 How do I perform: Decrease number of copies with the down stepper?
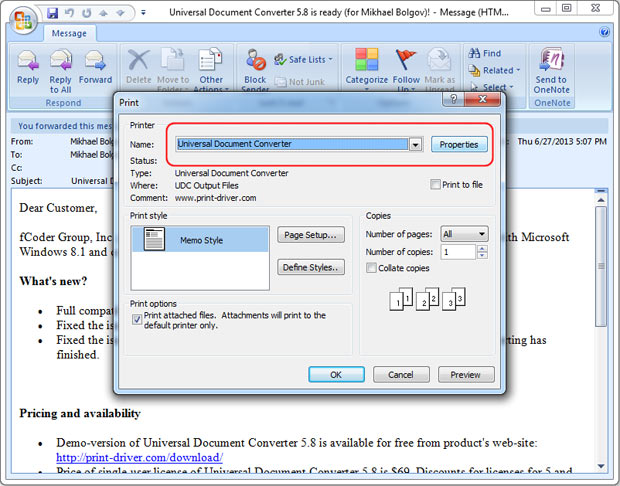click(482, 255)
